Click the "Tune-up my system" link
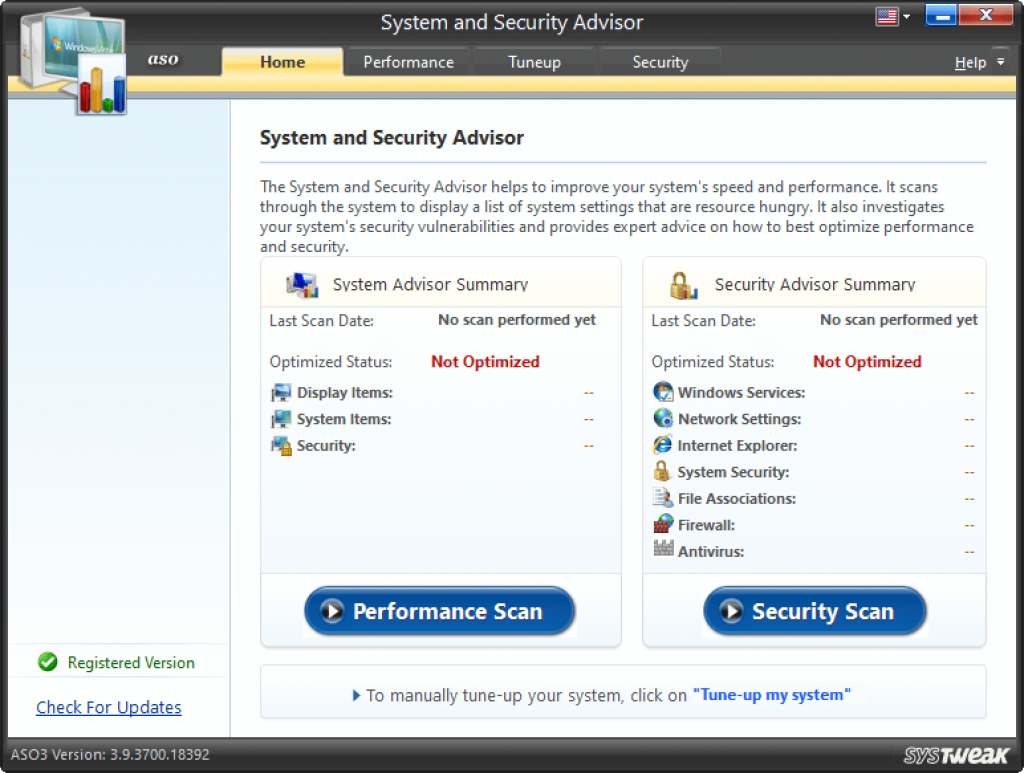 [x=771, y=695]
